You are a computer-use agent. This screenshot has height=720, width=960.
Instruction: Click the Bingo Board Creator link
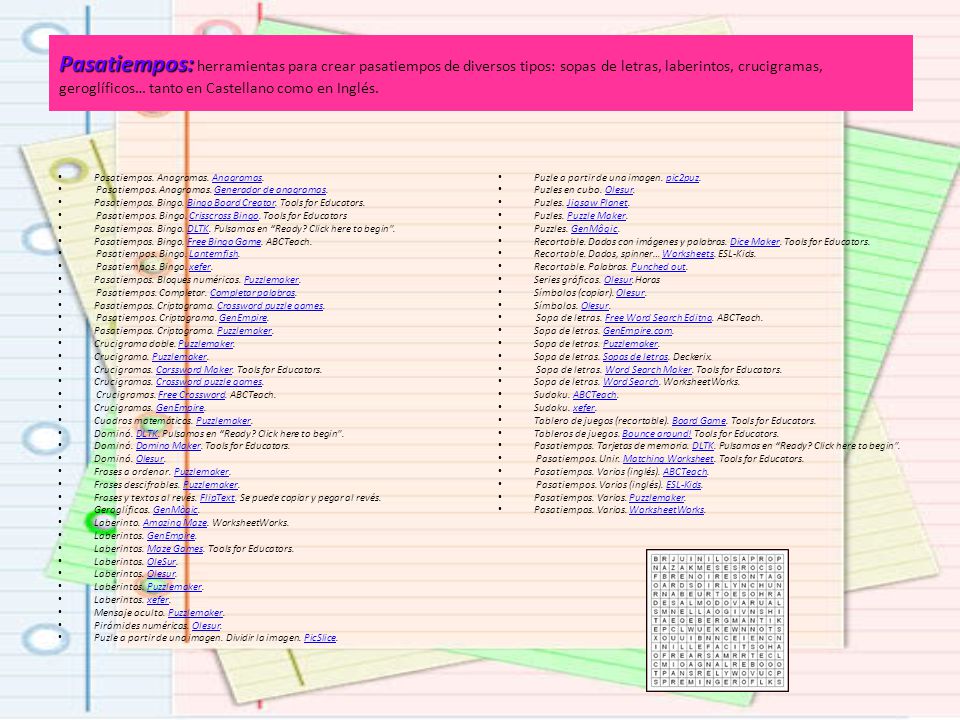tap(231, 203)
